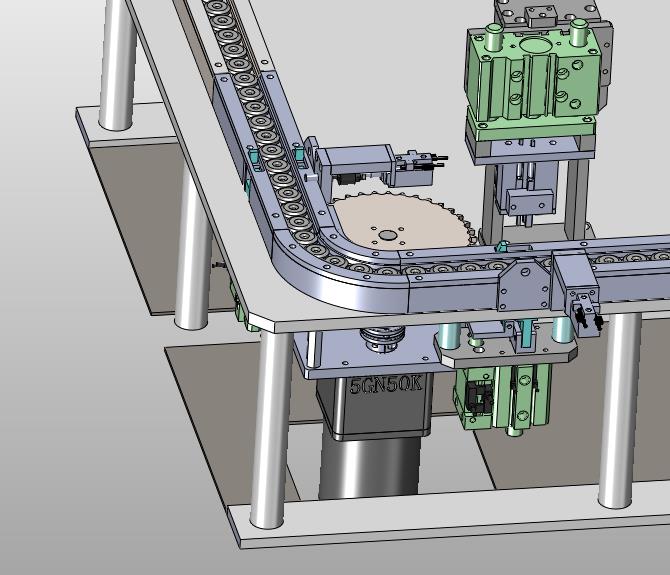Pick the green slide cylinder under the table
The image size is (670, 575).
(502, 399)
